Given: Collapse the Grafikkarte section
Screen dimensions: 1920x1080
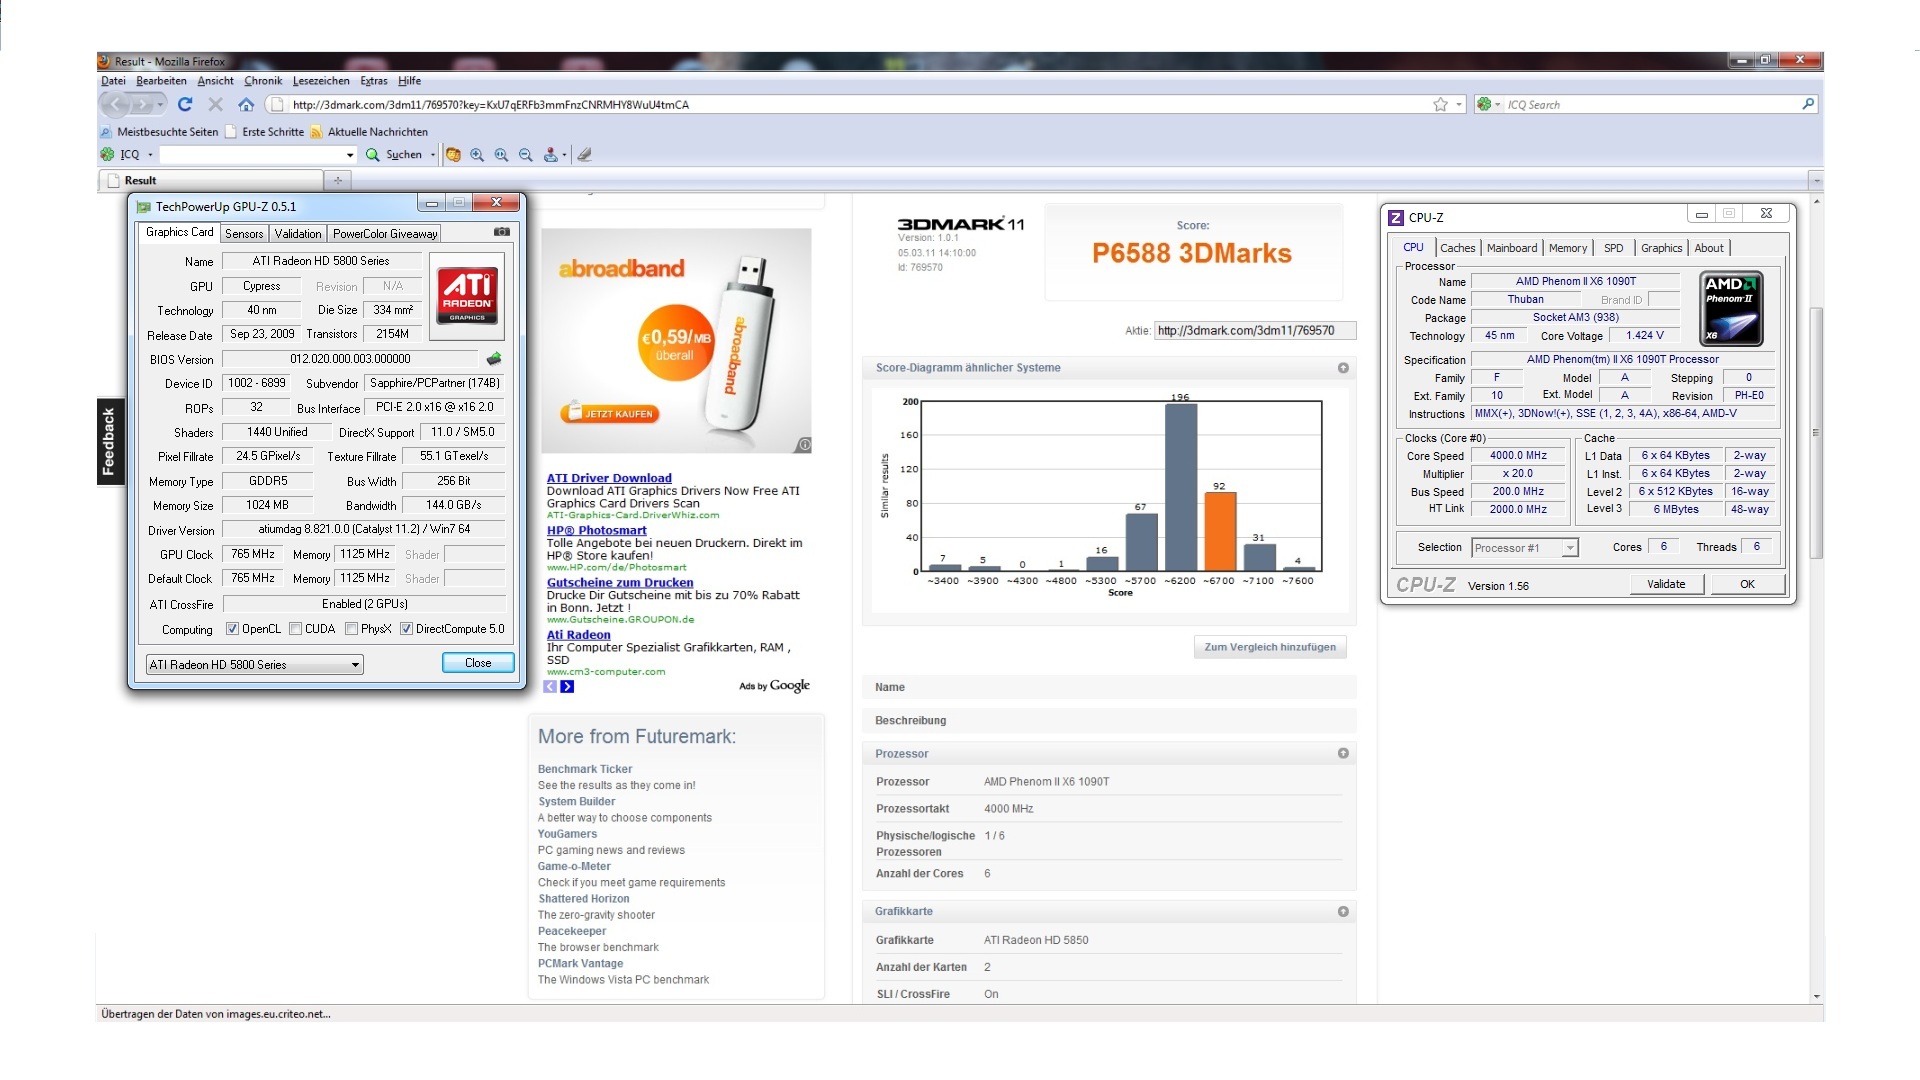Looking at the screenshot, I should coord(1343,911).
